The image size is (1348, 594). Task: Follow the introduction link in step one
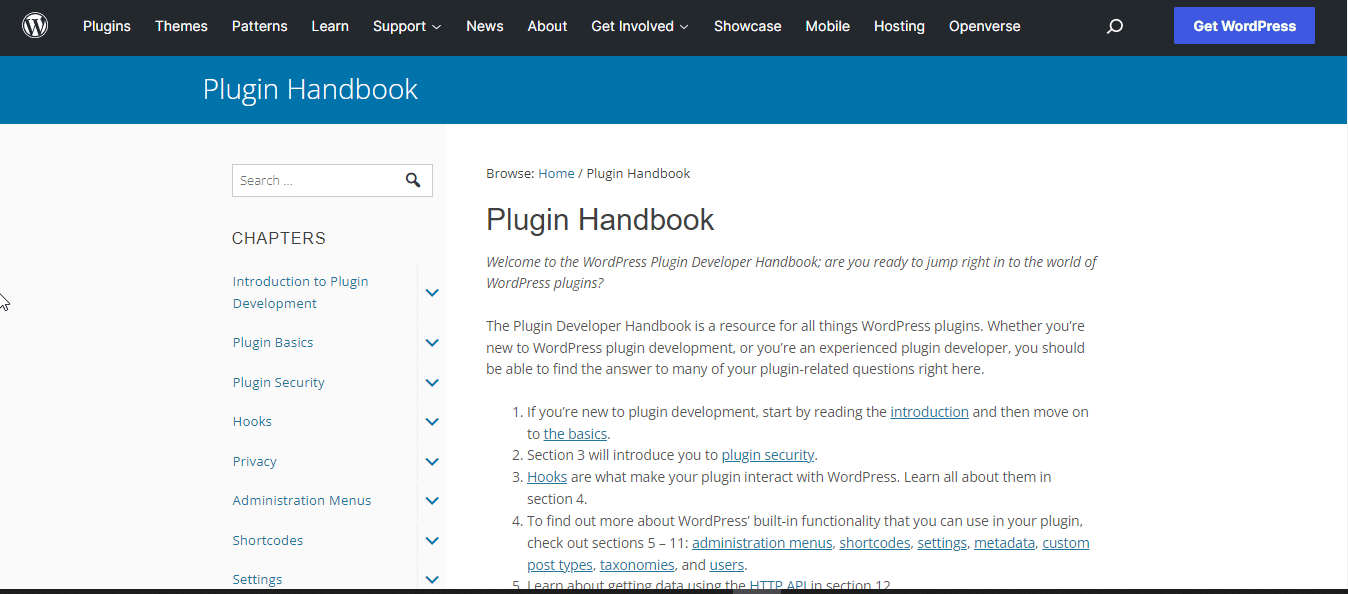click(x=930, y=411)
